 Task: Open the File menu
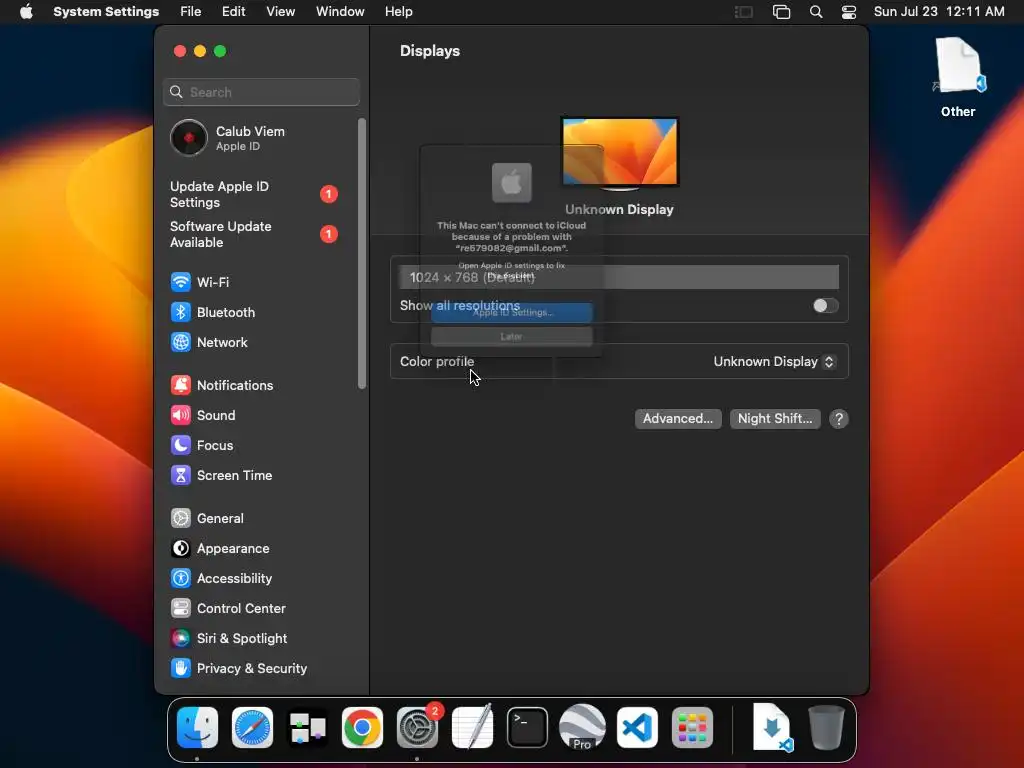coord(191,12)
